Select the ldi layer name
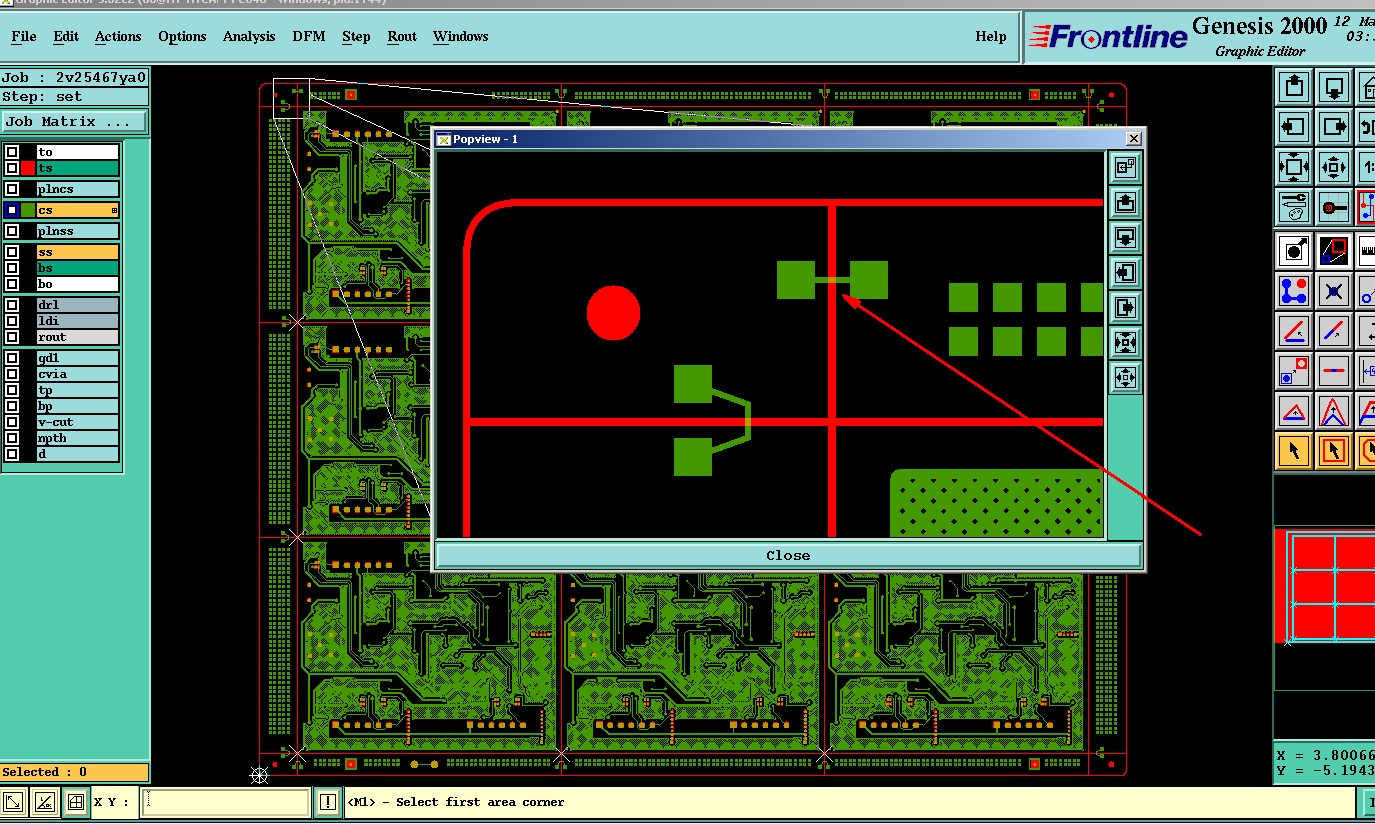 [x=78, y=321]
